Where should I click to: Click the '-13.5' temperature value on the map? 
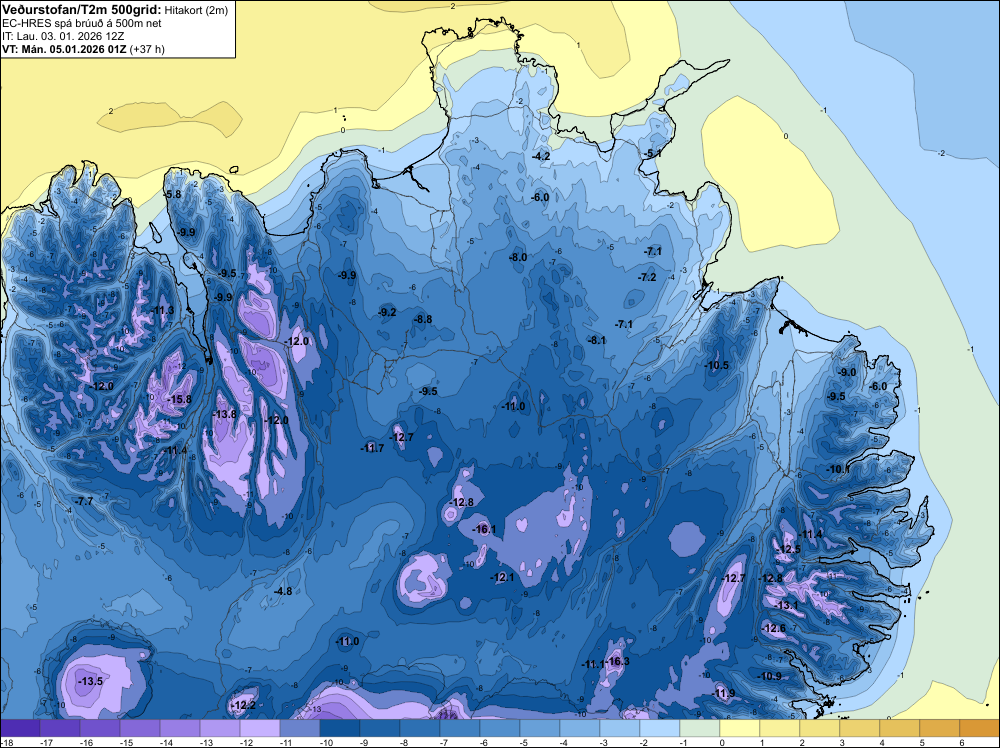(91, 681)
